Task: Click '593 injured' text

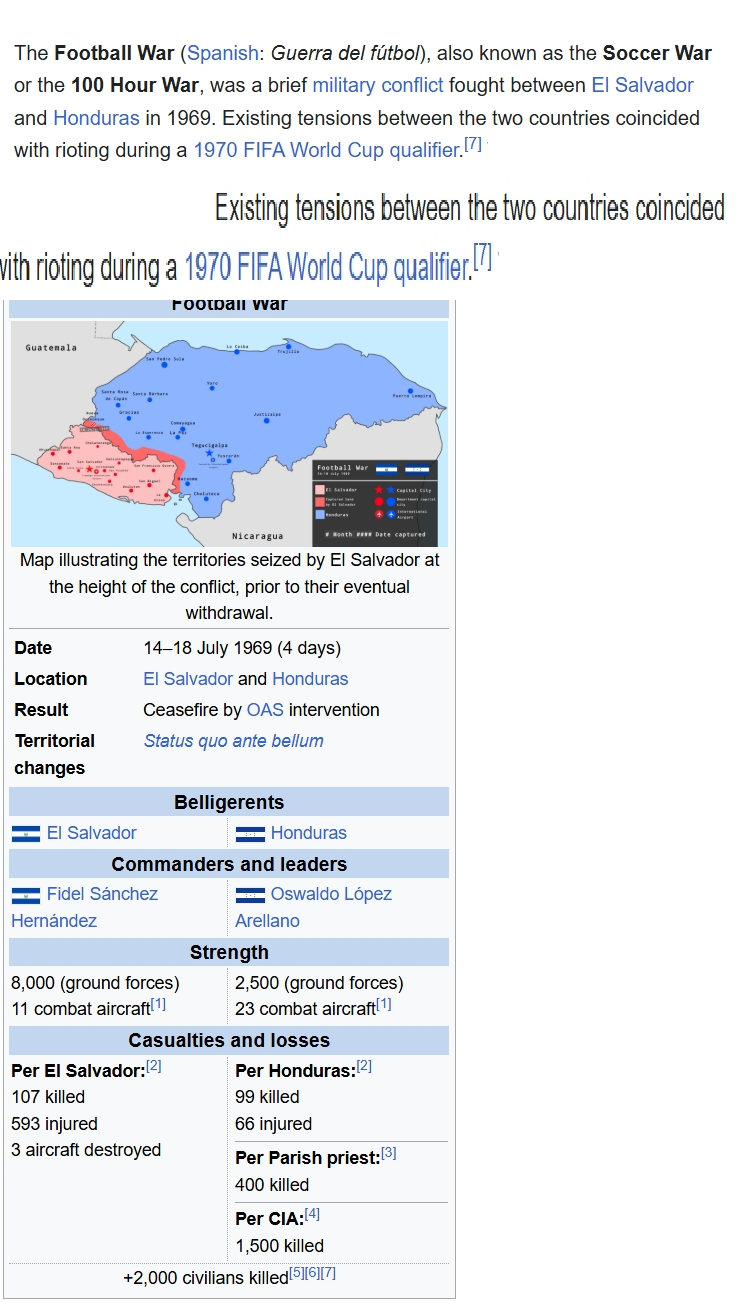Action: (x=55, y=1124)
